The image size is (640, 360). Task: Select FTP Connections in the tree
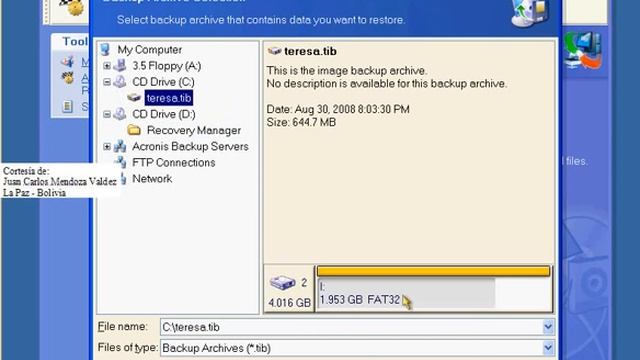pyautogui.click(x=173, y=162)
